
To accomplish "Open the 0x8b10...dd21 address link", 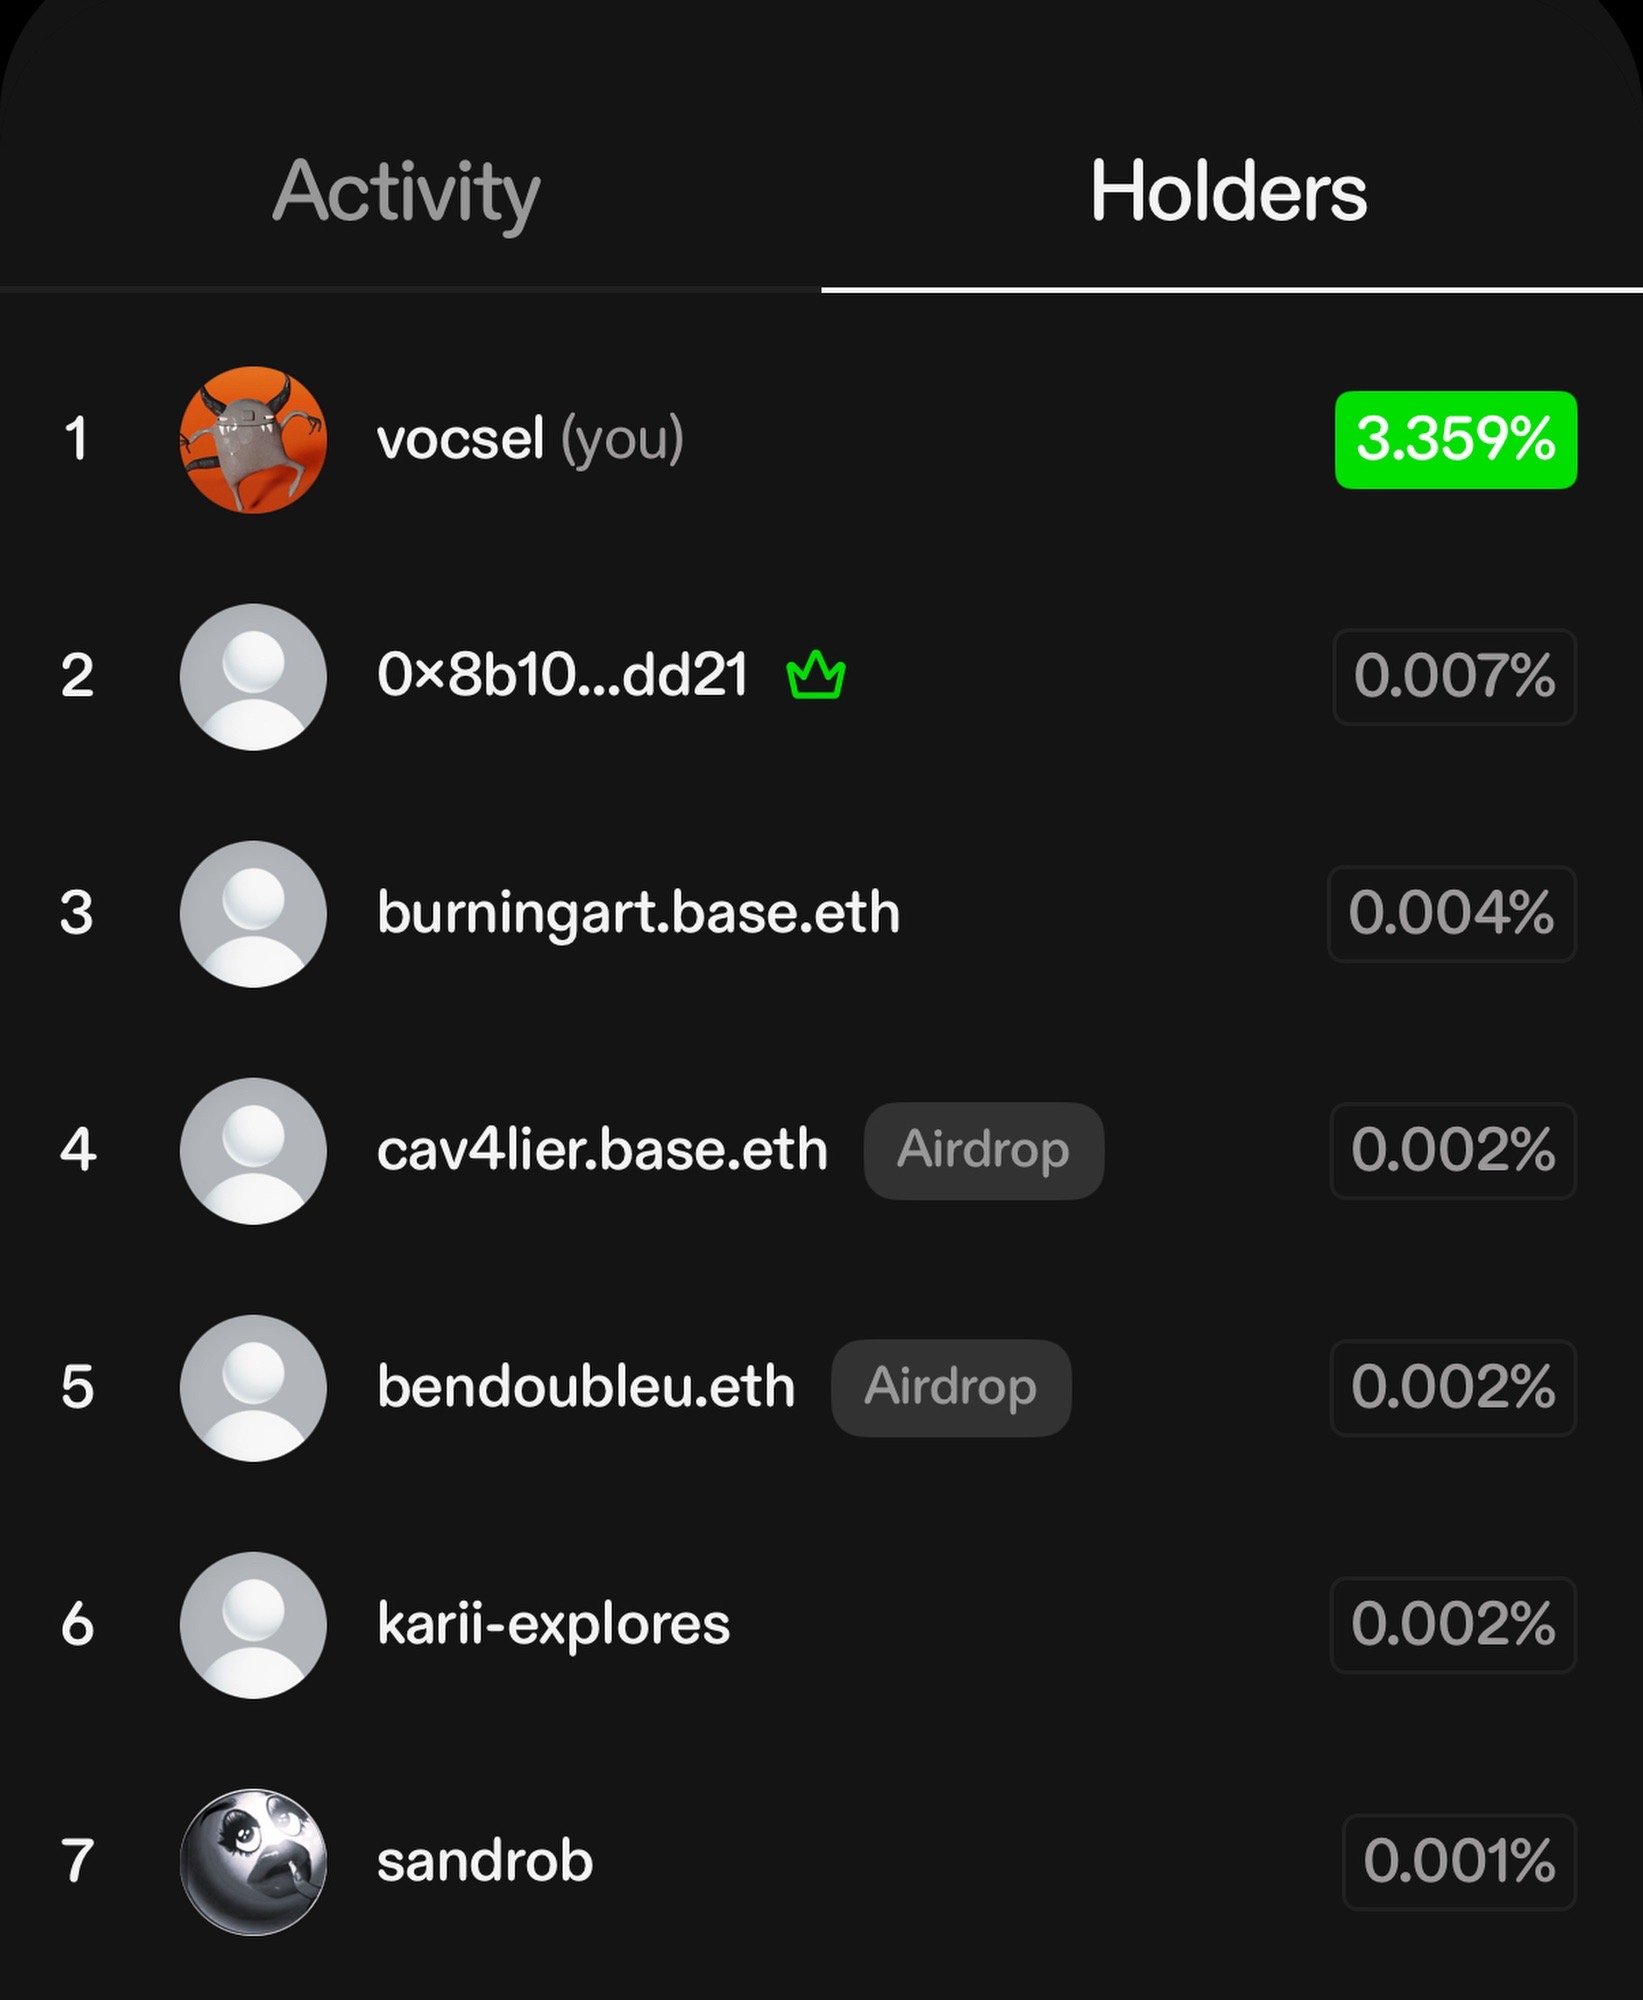I will [x=562, y=676].
